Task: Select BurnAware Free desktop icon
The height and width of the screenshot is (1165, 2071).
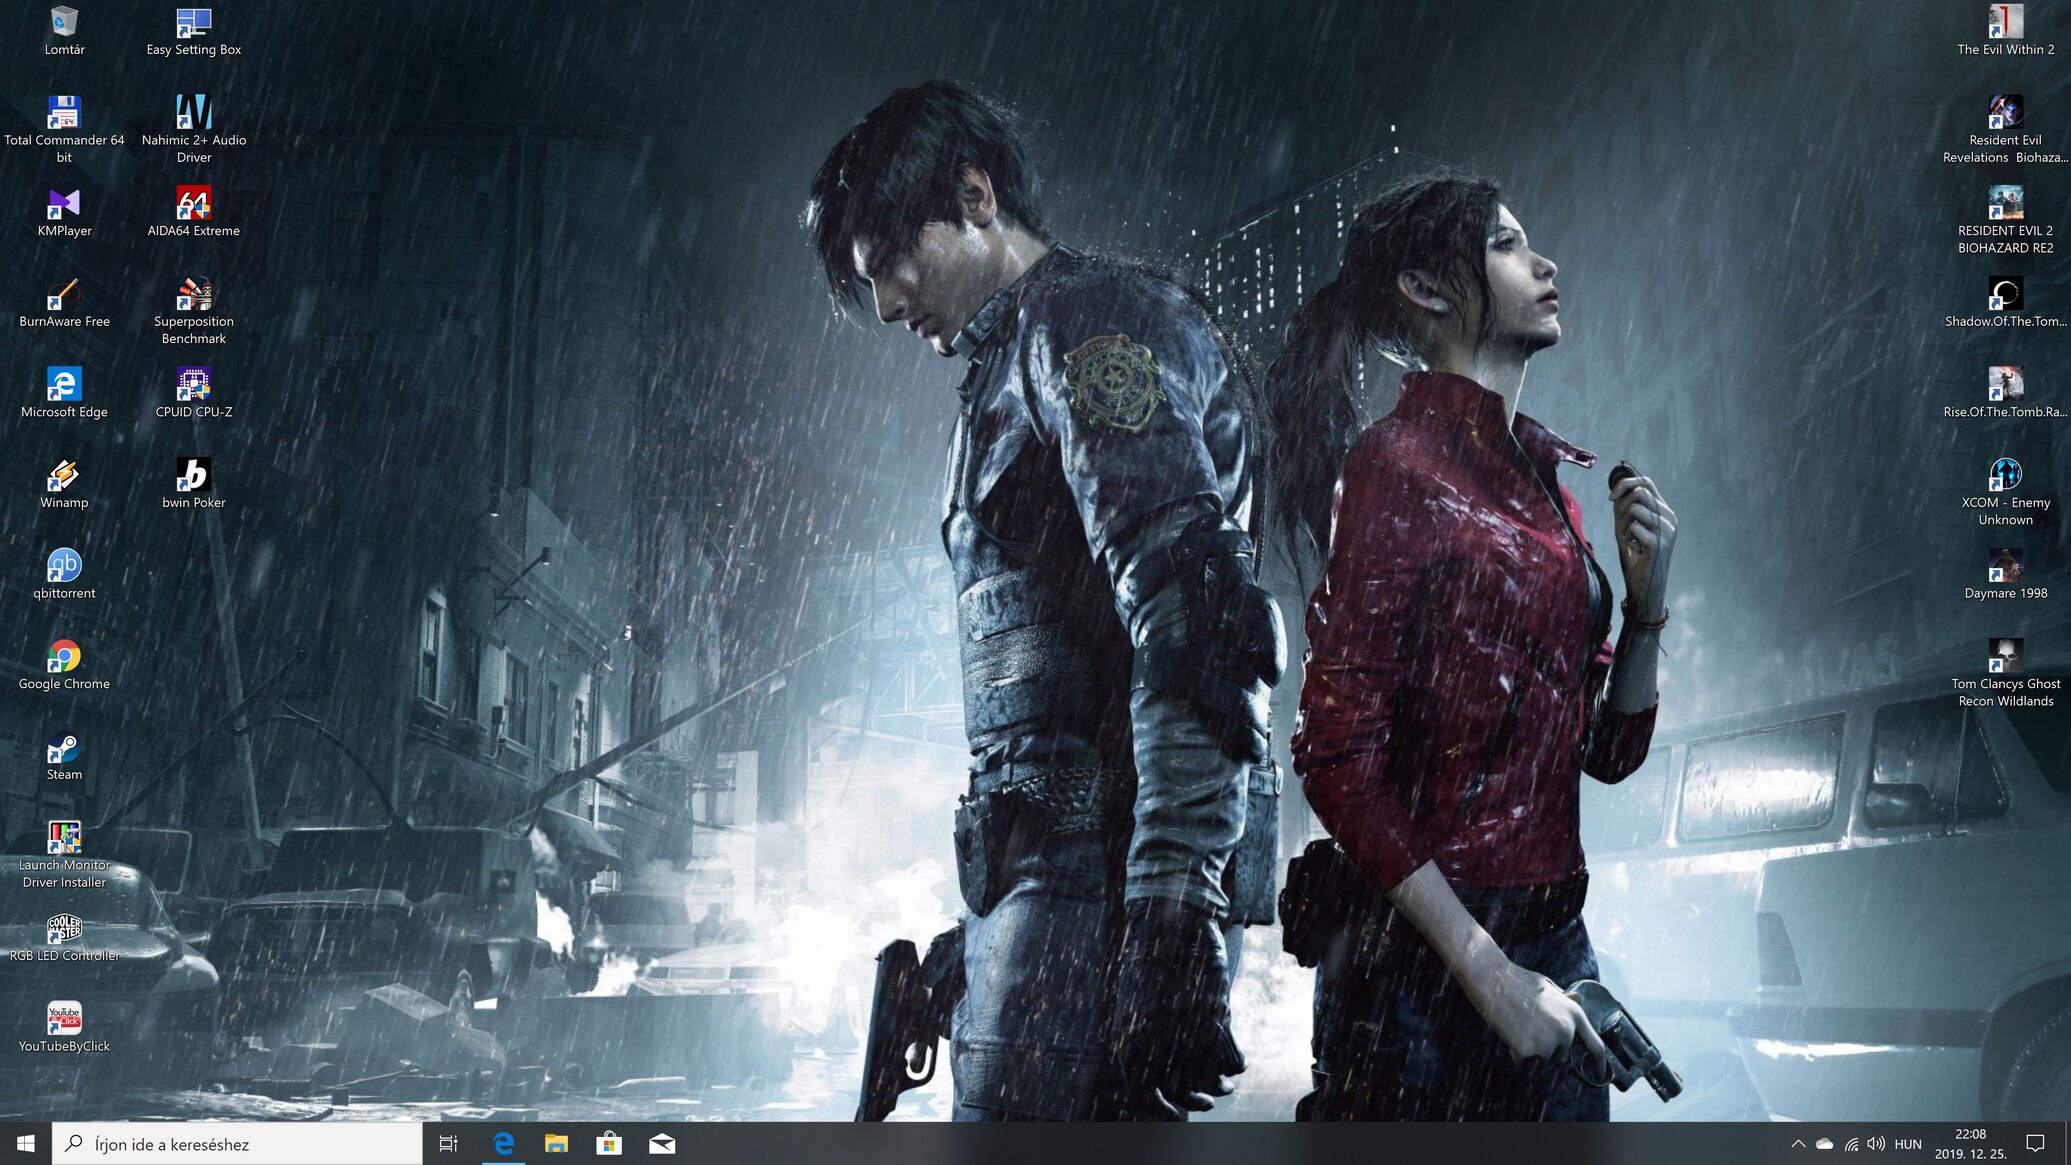Action: 64,303
